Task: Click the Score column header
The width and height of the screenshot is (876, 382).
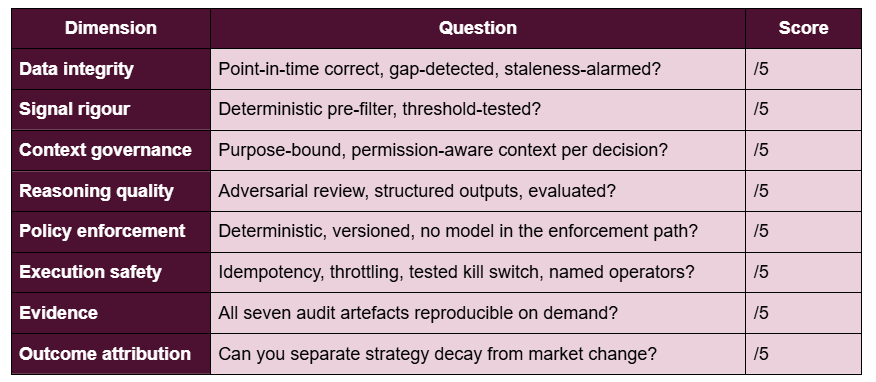Action: click(803, 28)
